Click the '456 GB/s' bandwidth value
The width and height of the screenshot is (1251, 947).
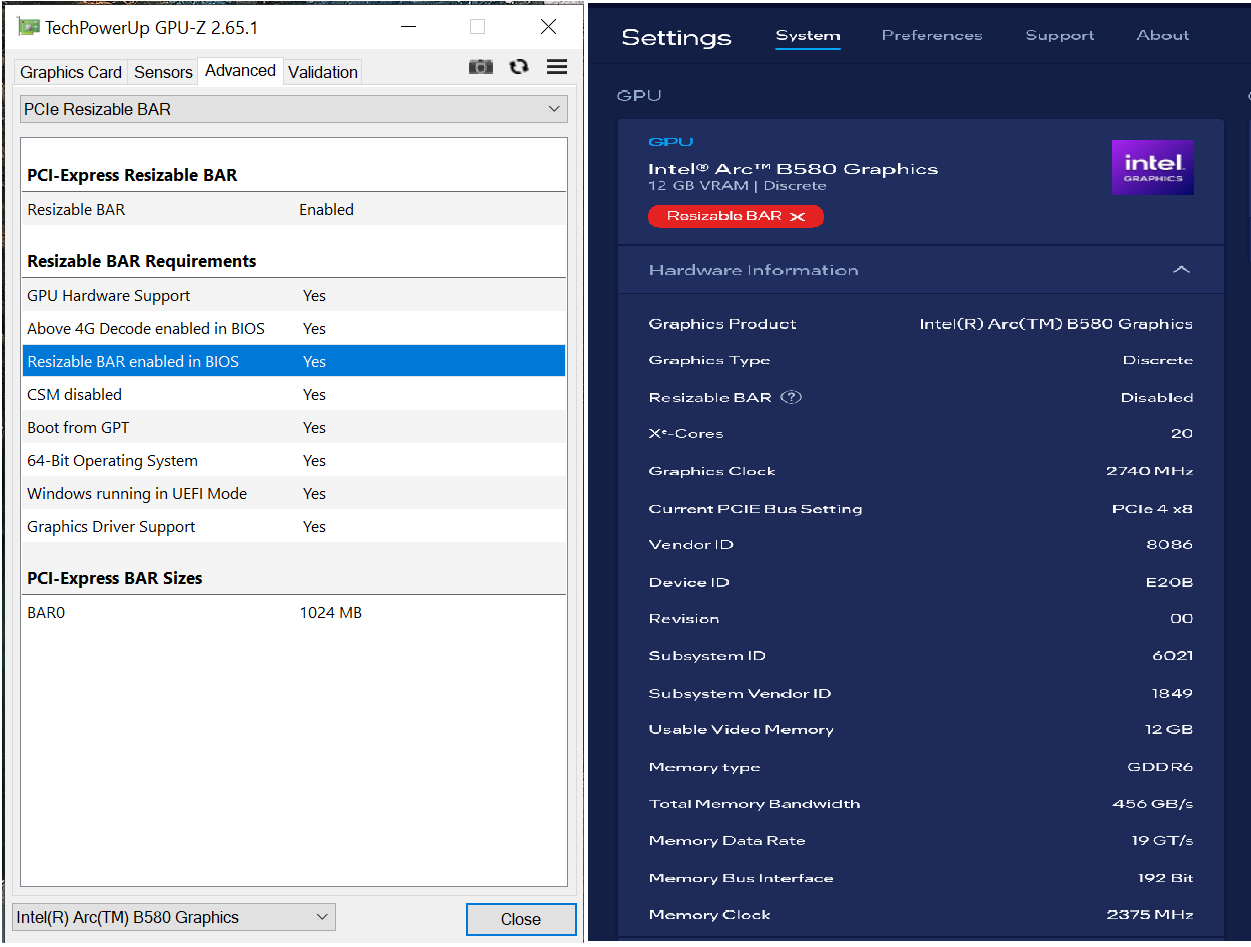(1153, 804)
